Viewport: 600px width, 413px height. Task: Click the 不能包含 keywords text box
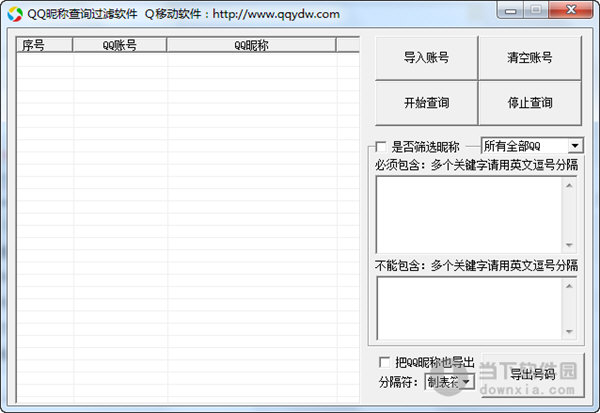[476, 309]
